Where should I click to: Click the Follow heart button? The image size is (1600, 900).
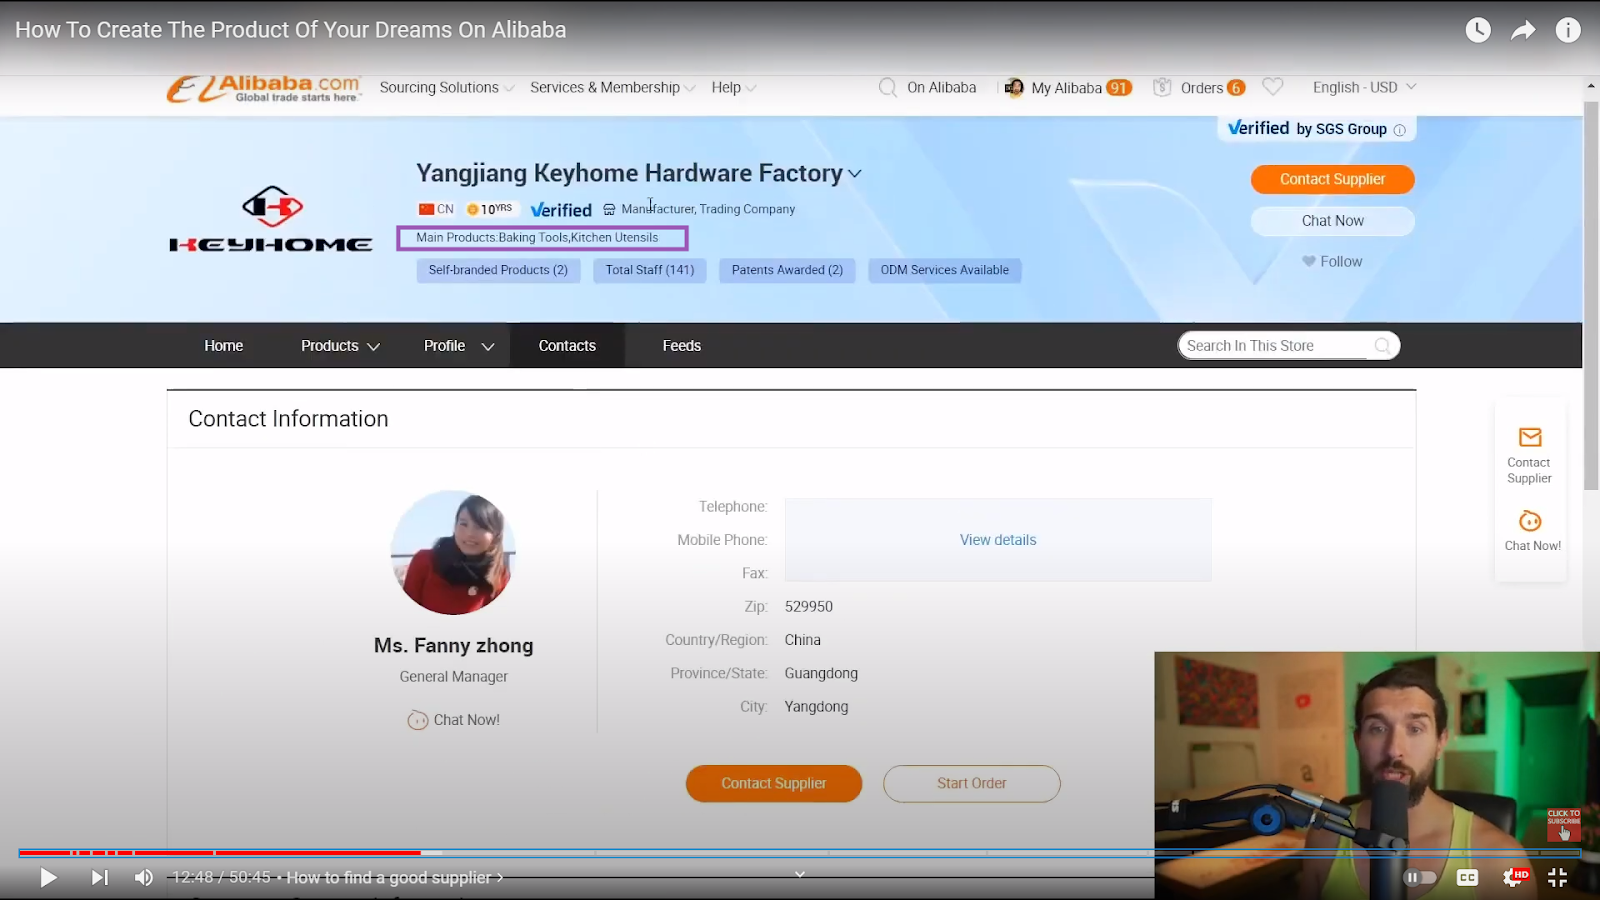click(1332, 262)
